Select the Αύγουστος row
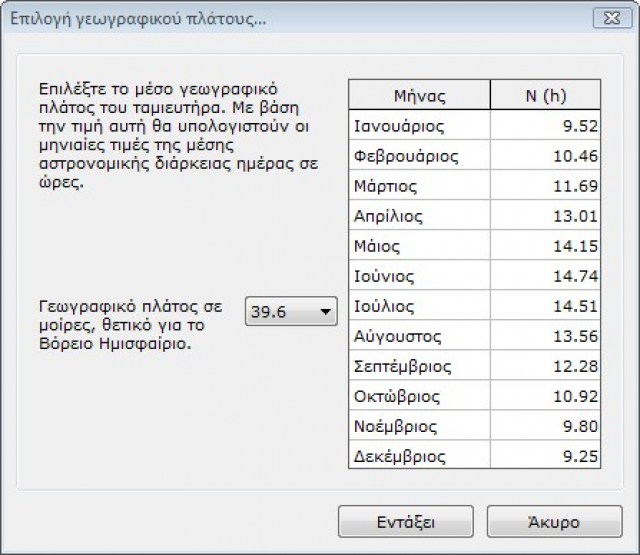This screenshot has width=640, height=555. [x=419, y=336]
